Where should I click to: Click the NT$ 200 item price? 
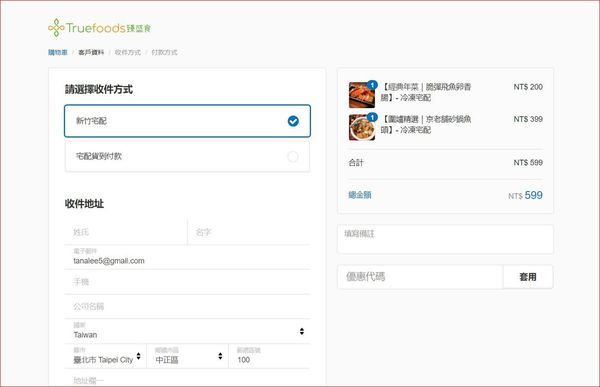point(528,87)
